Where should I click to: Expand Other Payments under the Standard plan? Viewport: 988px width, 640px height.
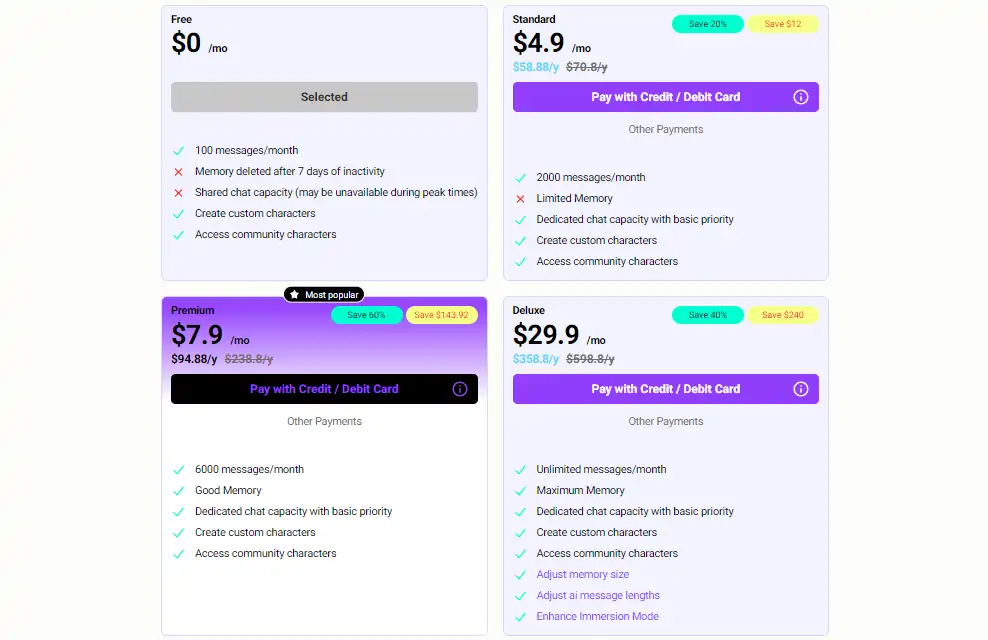(x=665, y=129)
